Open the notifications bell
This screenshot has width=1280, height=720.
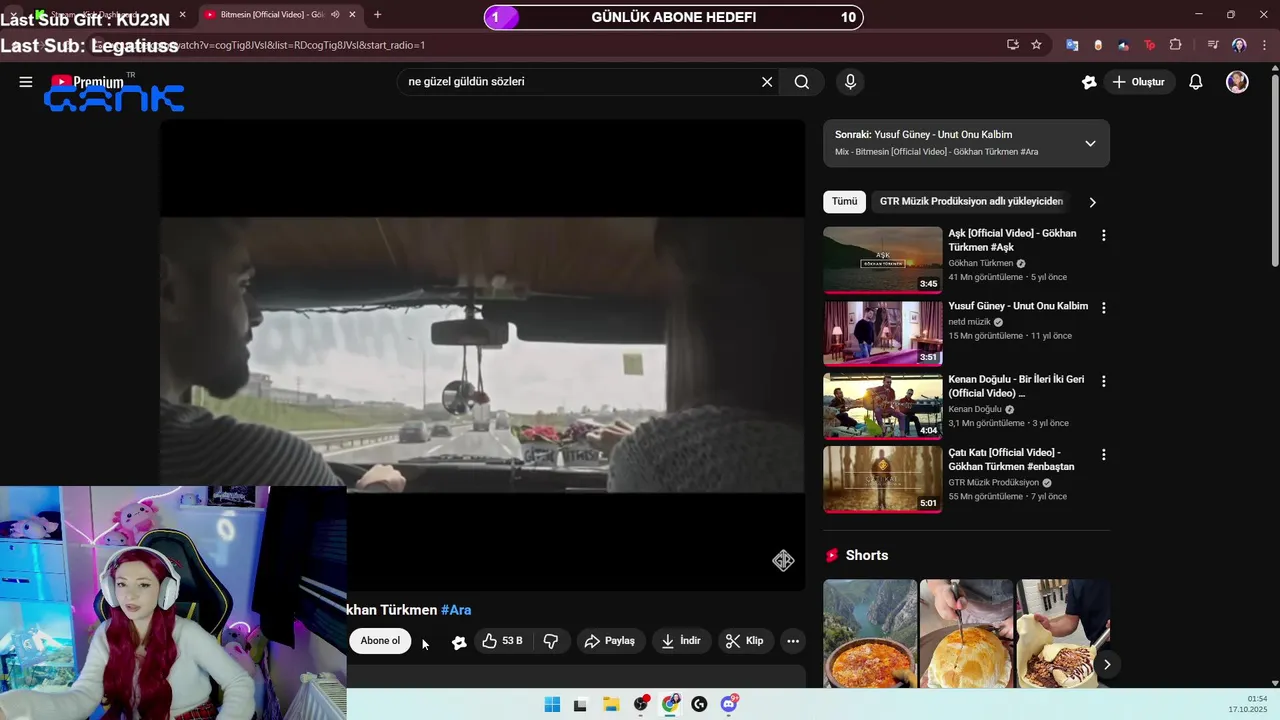(1196, 82)
